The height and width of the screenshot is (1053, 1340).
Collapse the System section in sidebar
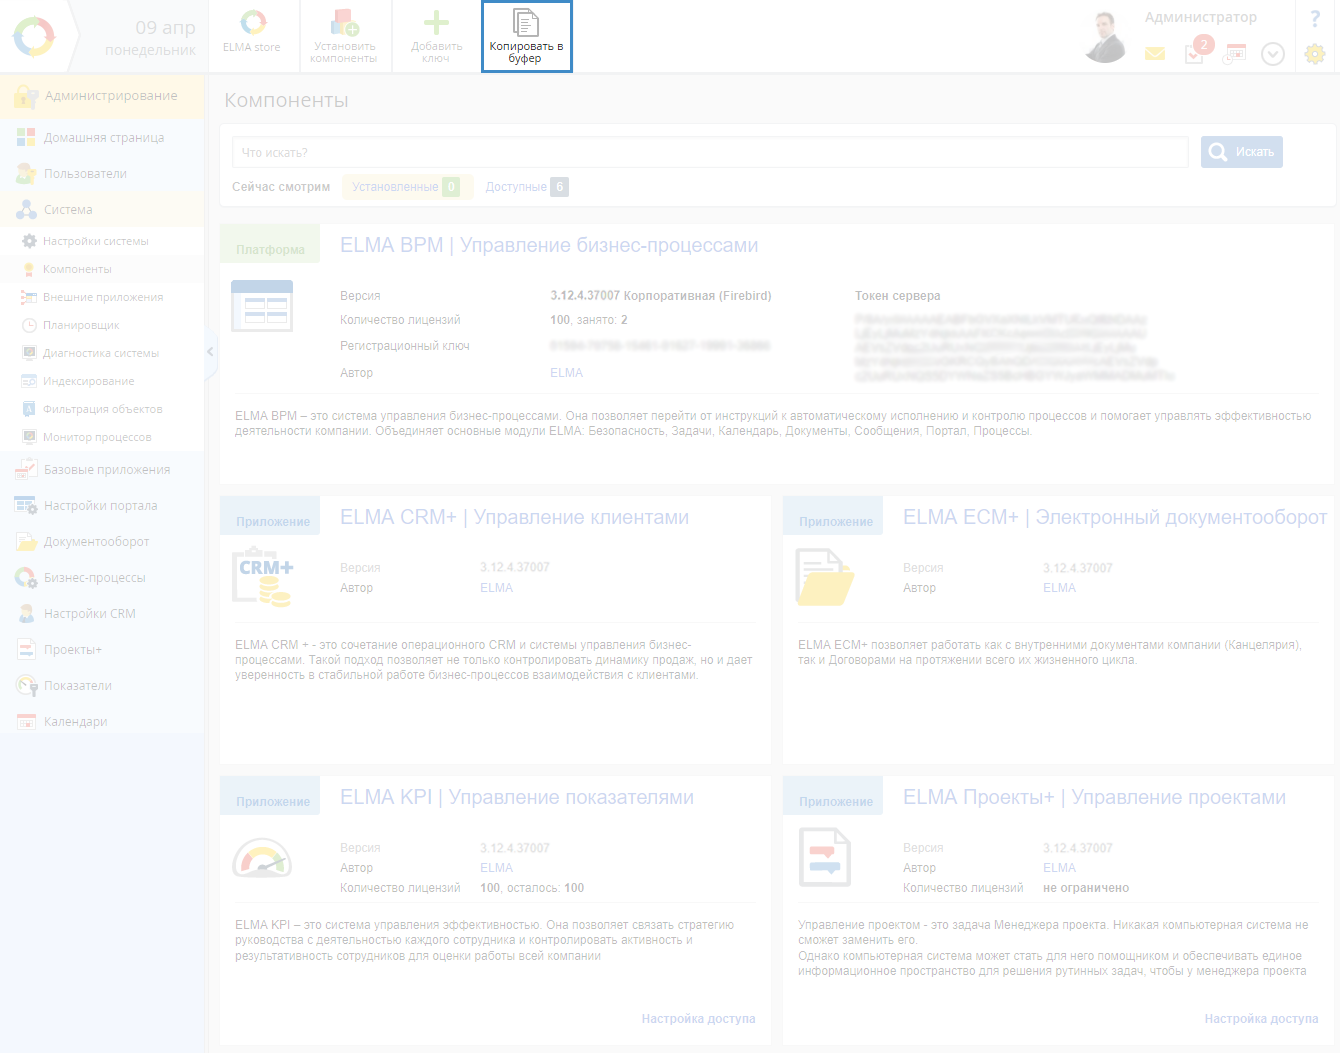[68, 210]
